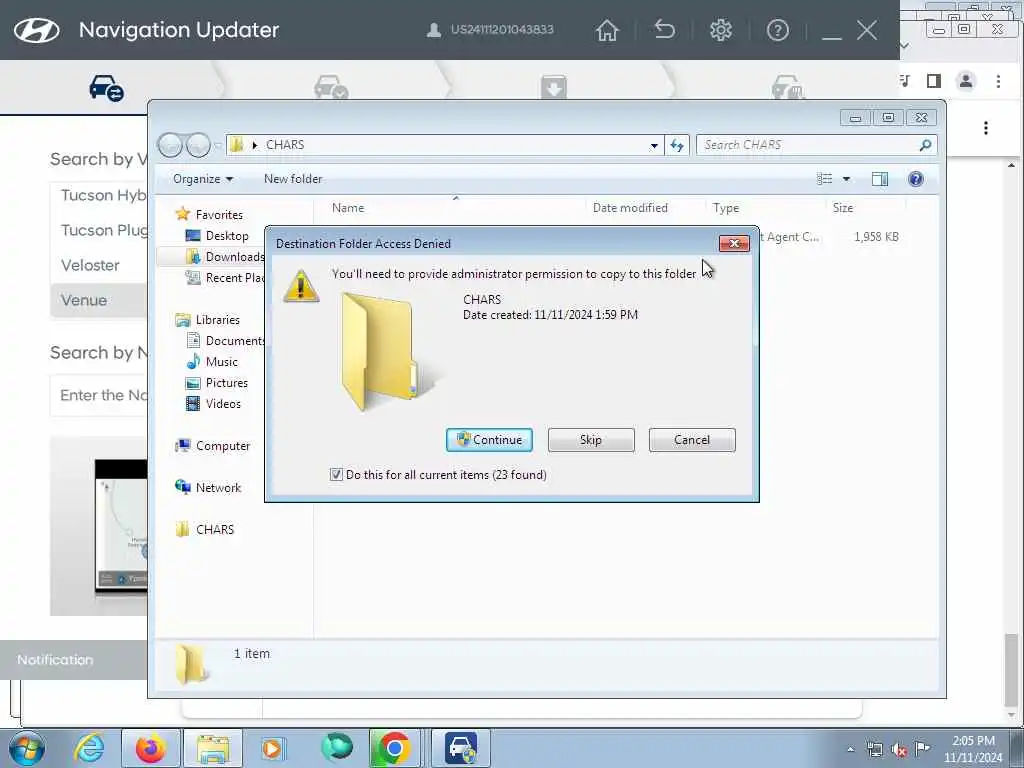Open Firefox from taskbar
This screenshot has width=1024, height=768.
click(x=150, y=748)
